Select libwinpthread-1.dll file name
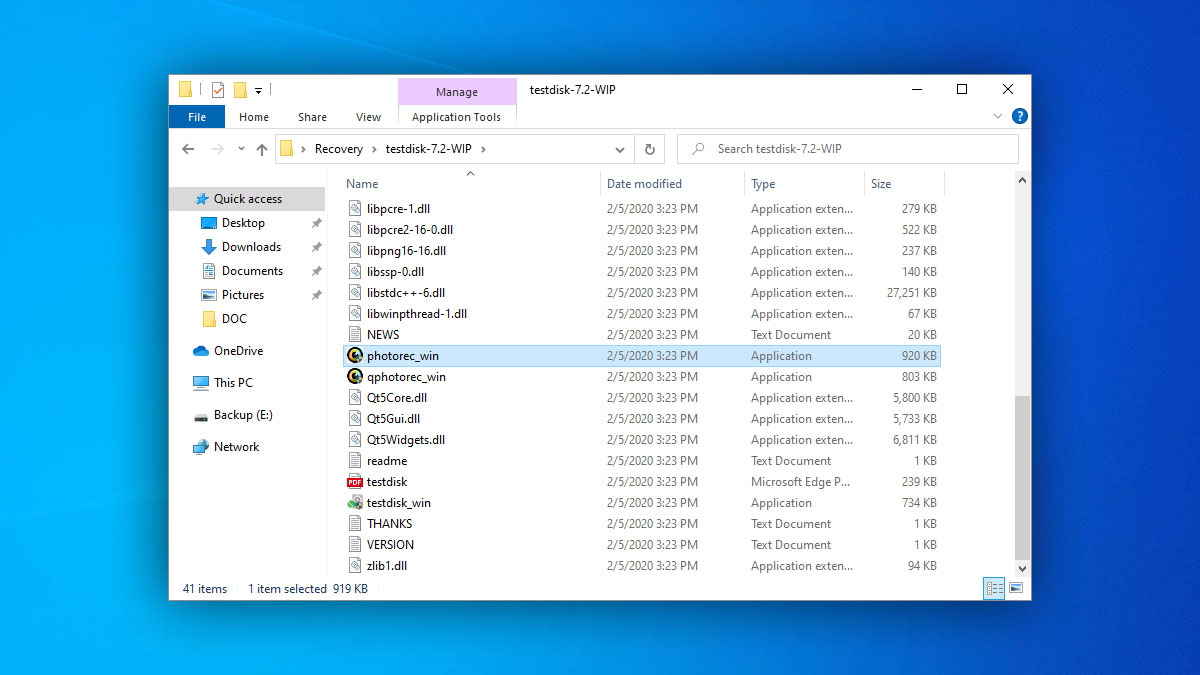This screenshot has width=1200, height=675. 417,314
